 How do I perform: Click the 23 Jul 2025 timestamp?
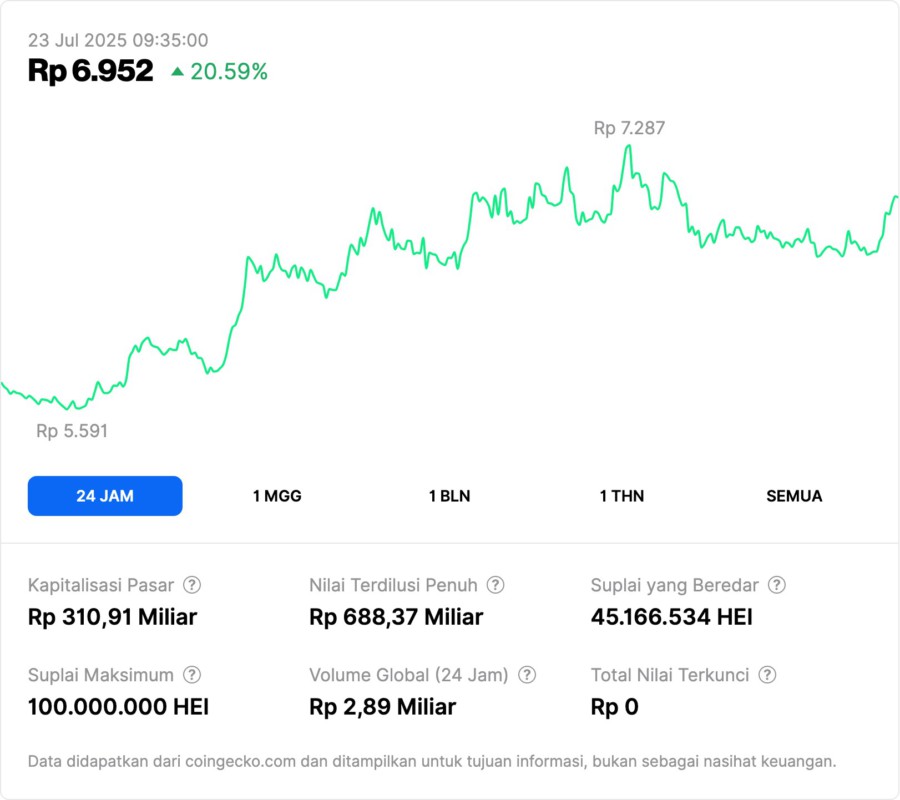pyautogui.click(x=118, y=40)
